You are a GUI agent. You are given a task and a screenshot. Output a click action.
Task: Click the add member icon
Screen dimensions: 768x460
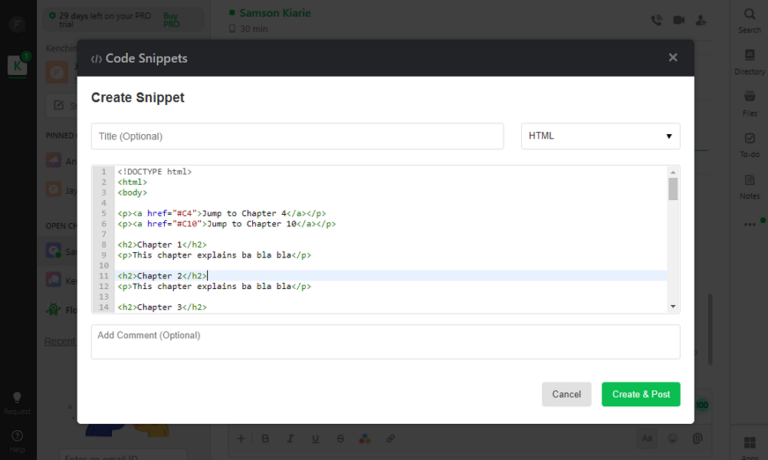pos(701,19)
